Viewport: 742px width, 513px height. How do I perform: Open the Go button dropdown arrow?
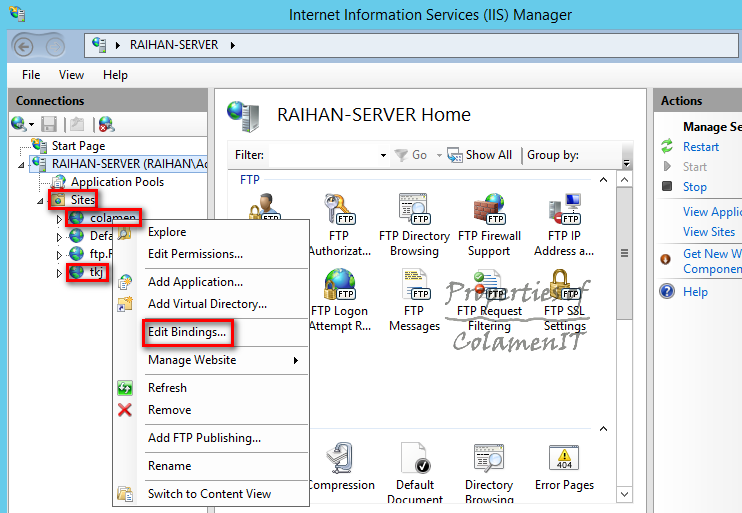point(439,155)
